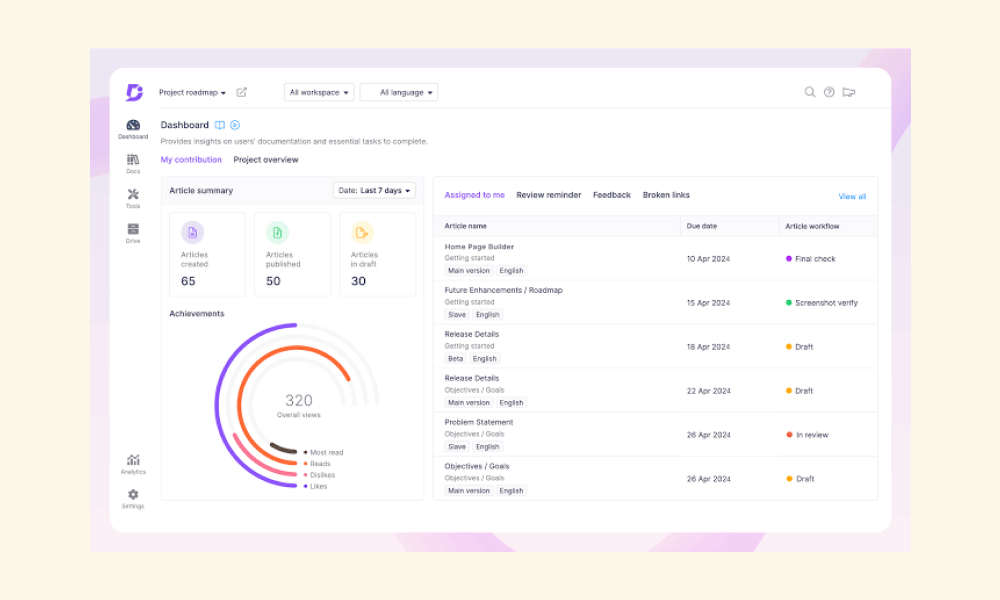Select the Review reminder tab
This screenshot has height=600, width=1000.
[548, 195]
